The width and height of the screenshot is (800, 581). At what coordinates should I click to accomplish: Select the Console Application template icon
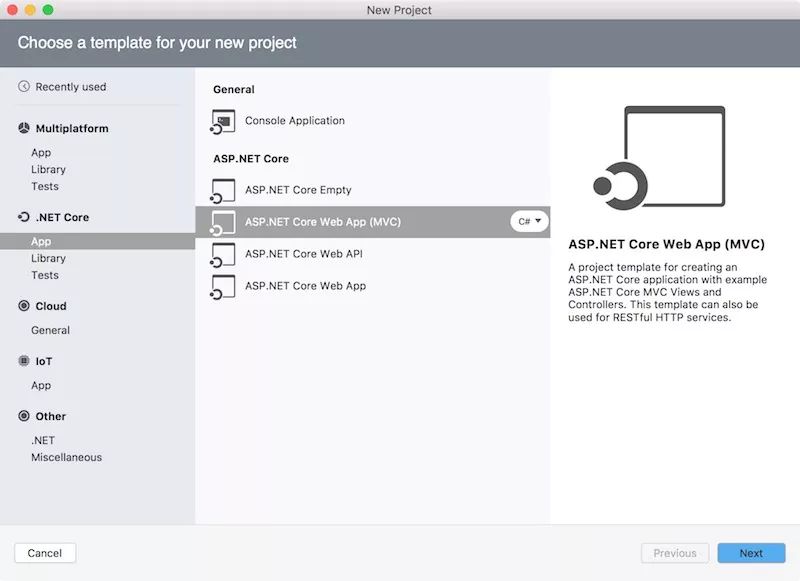[x=223, y=121]
